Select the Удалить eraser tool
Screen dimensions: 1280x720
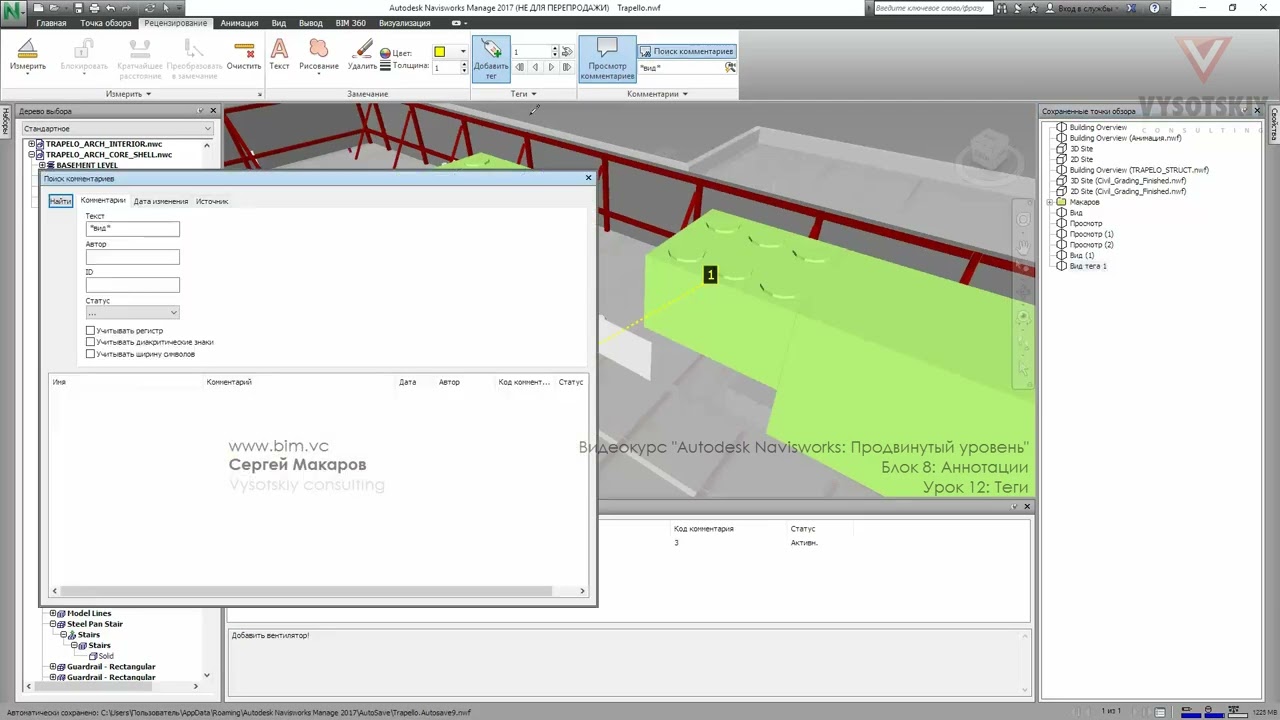click(362, 55)
